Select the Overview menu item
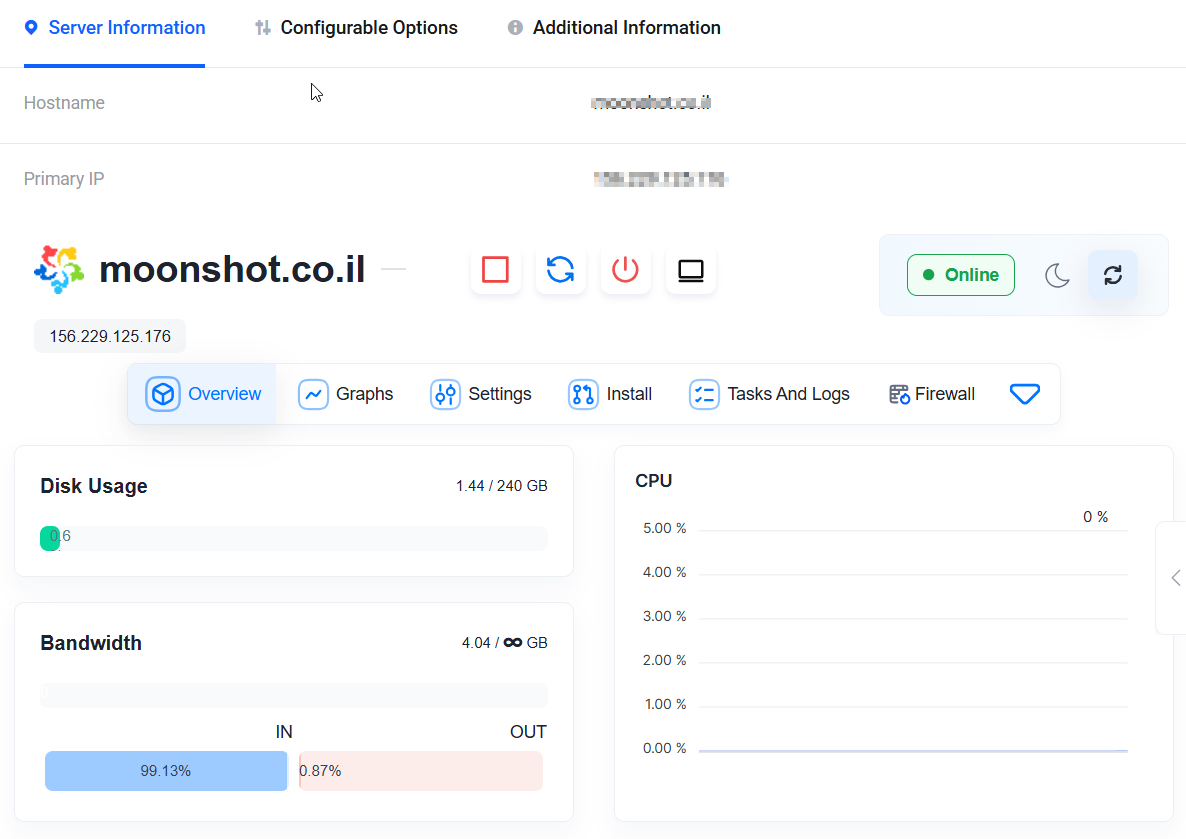1186x839 pixels. pos(203,394)
